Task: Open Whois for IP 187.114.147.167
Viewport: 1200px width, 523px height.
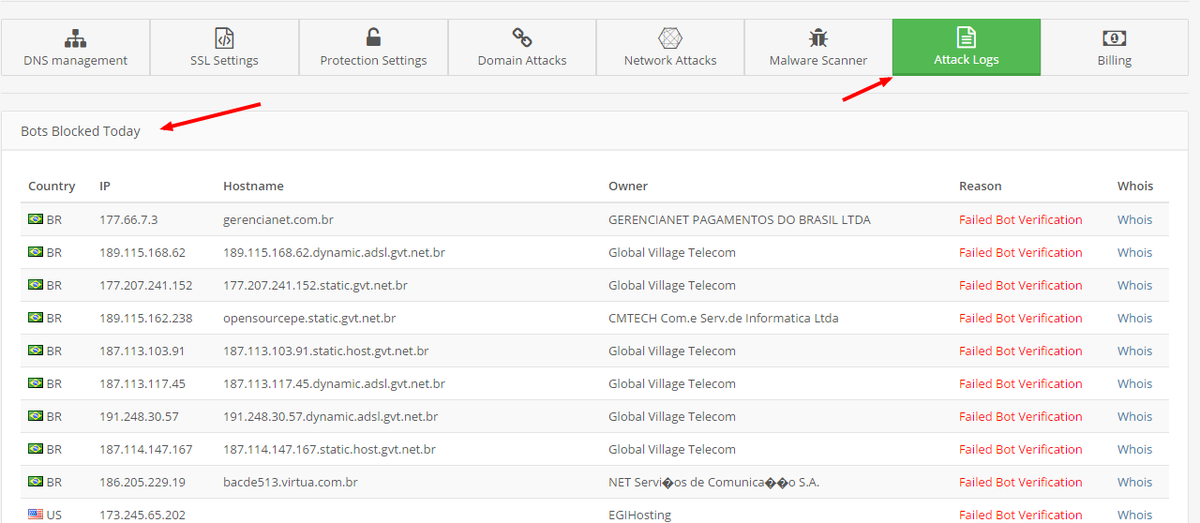Action: [1135, 449]
